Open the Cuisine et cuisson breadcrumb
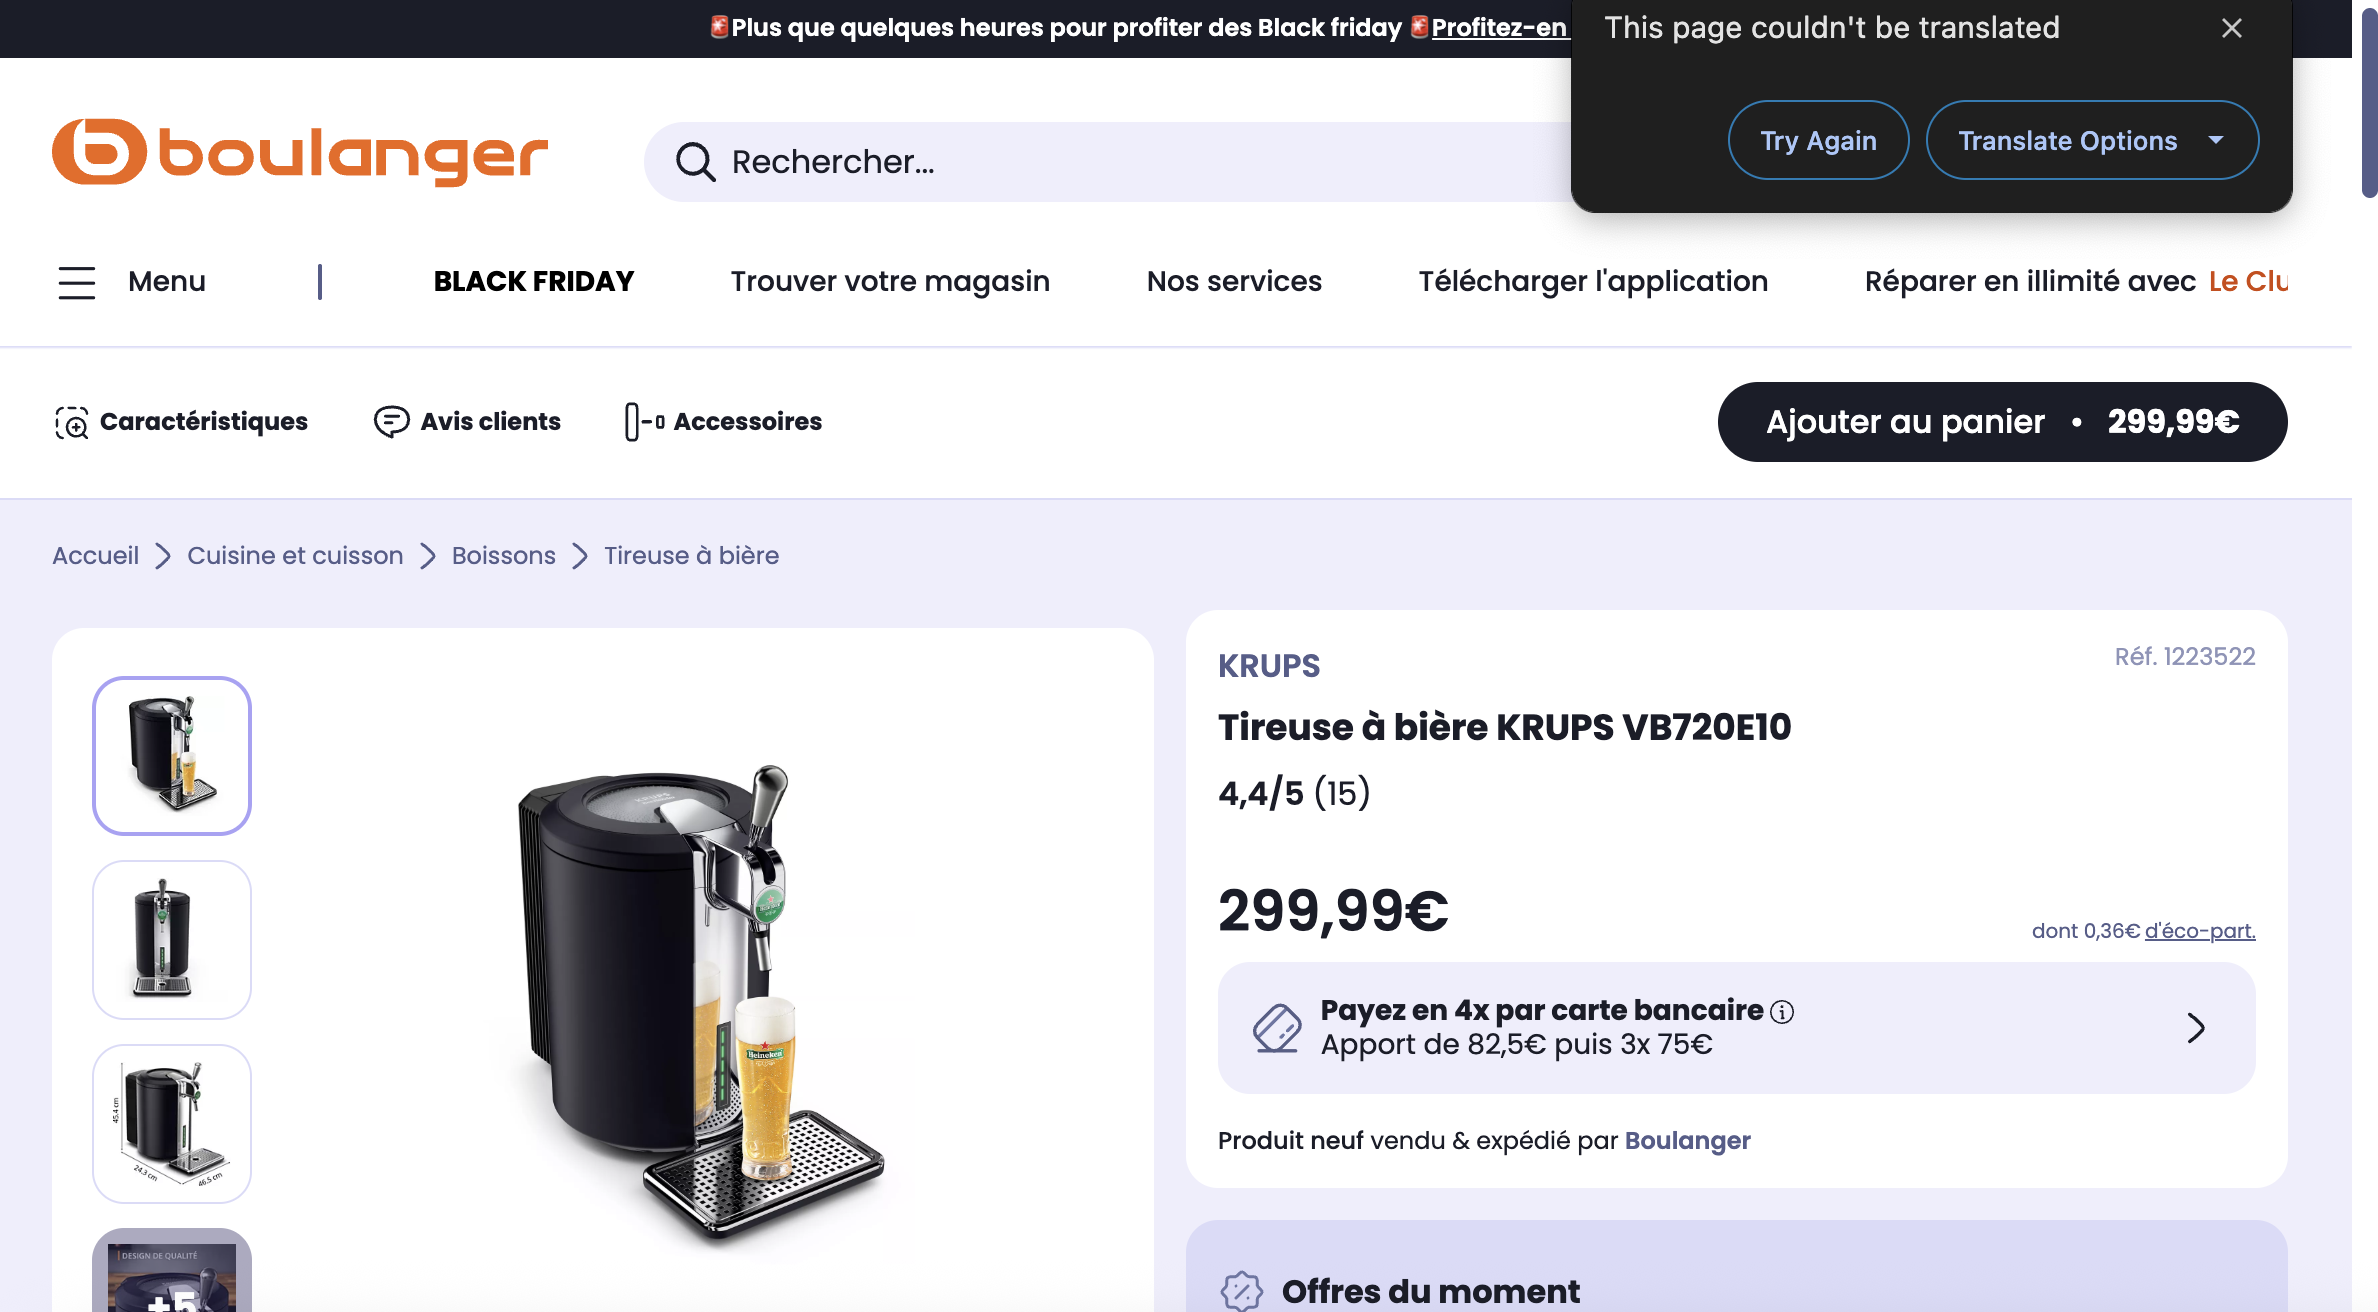This screenshot has width=2378, height=1312. pos(295,556)
